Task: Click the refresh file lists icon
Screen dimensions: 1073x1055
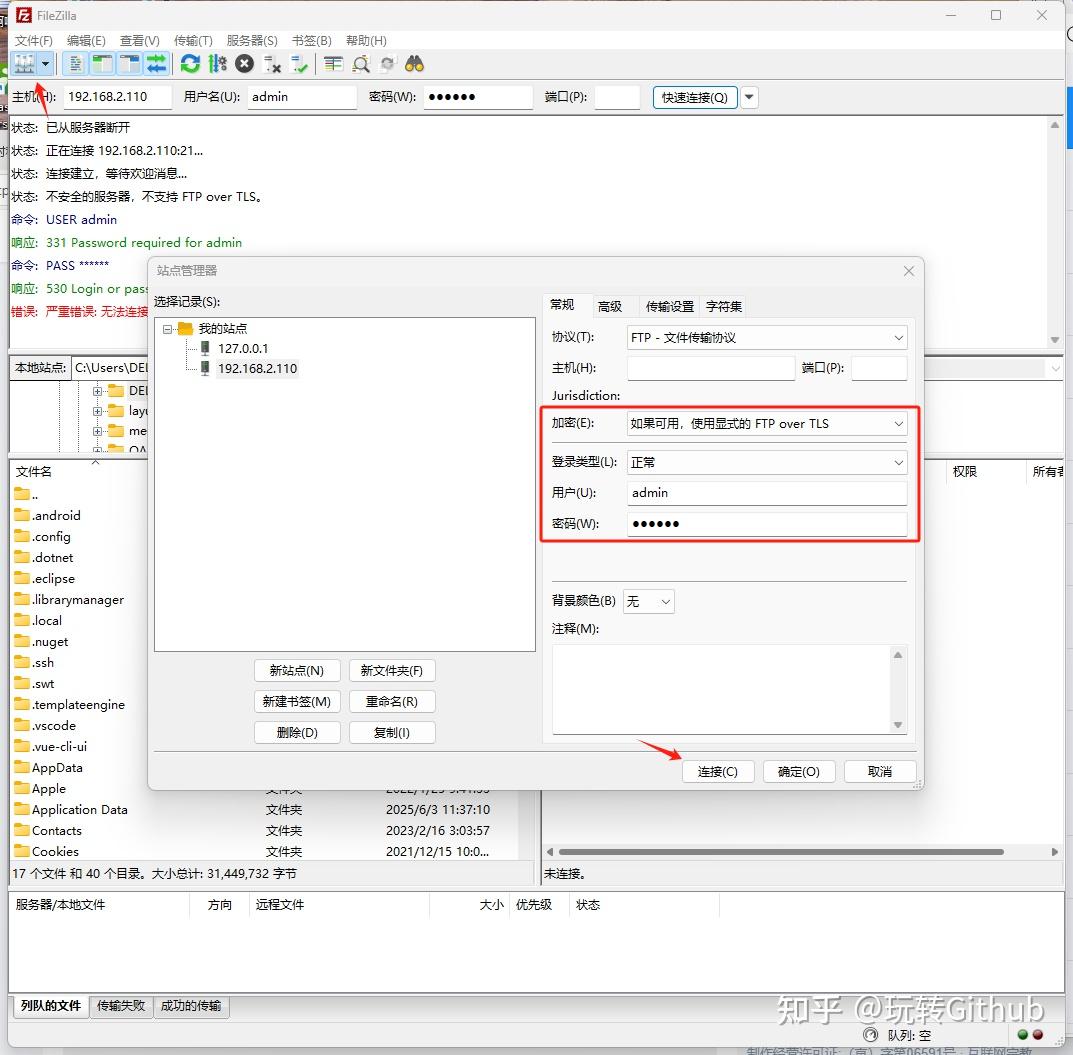Action: [x=190, y=64]
